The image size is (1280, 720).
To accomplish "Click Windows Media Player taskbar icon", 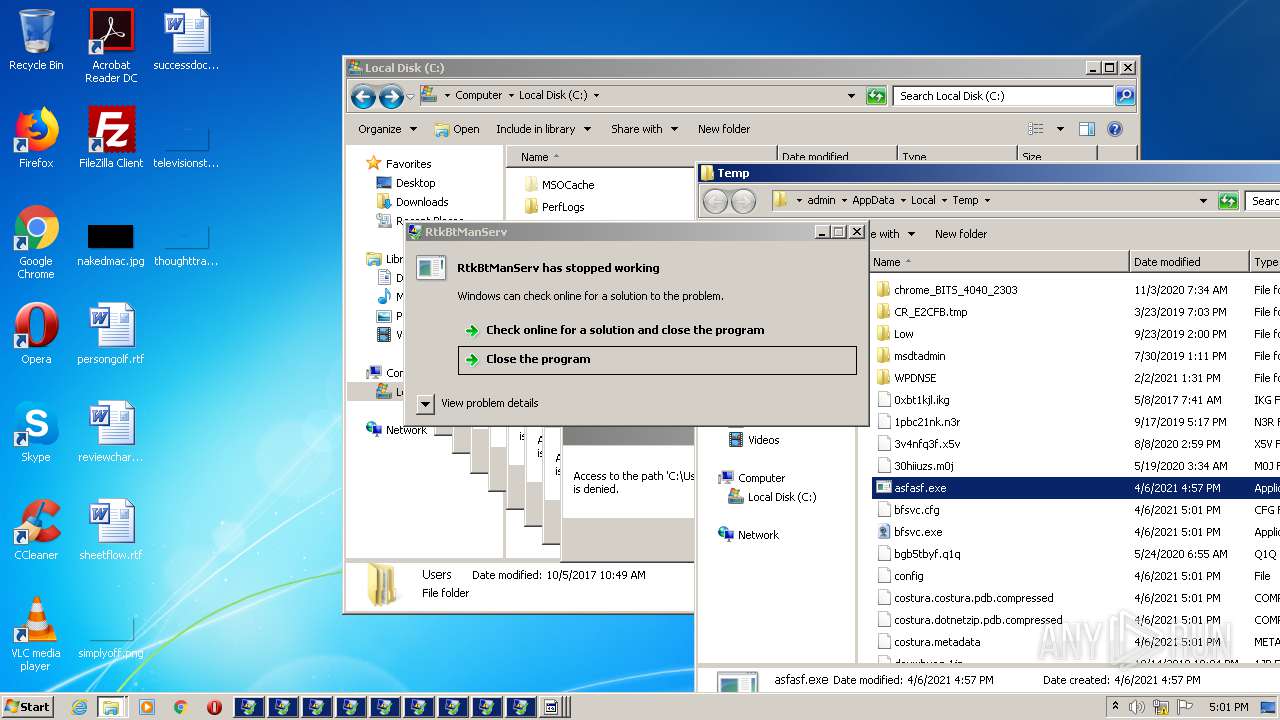I will click(147, 707).
